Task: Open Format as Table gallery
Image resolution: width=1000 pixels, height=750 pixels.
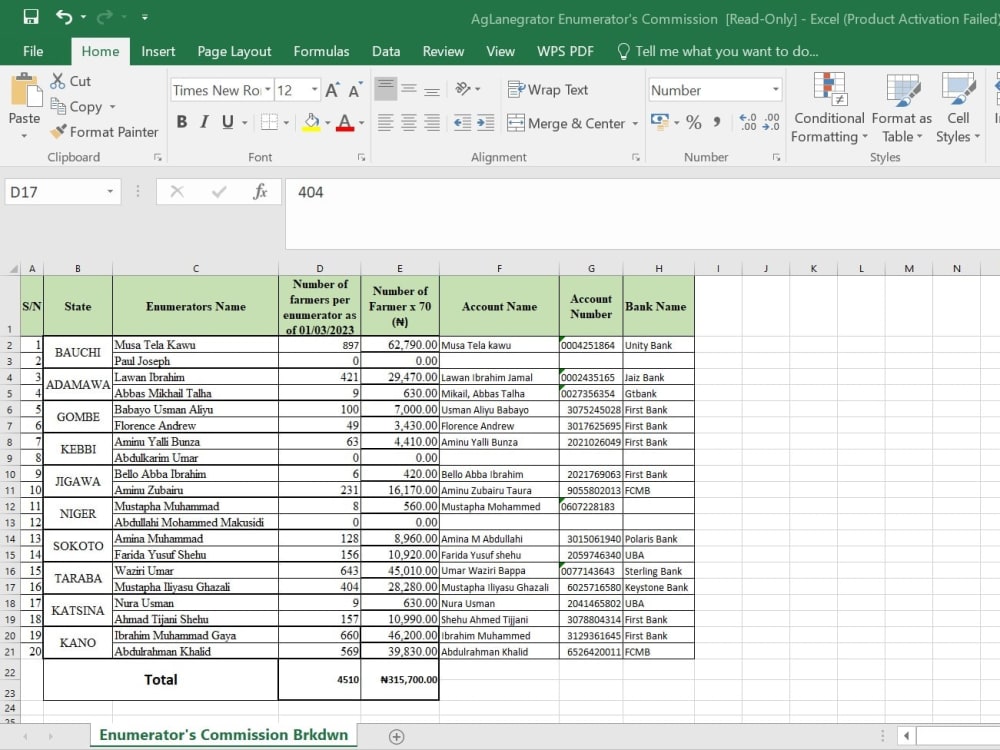Action: pyautogui.click(x=902, y=108)
